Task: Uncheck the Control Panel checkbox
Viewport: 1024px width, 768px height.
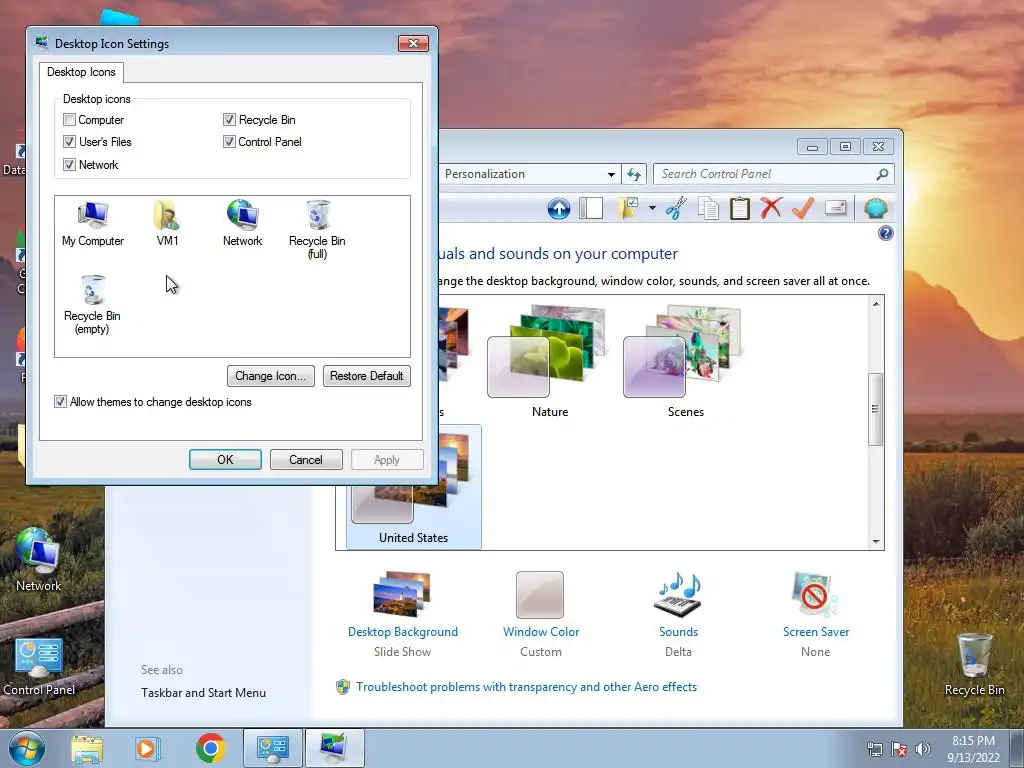Action: [x=229, y=142]
